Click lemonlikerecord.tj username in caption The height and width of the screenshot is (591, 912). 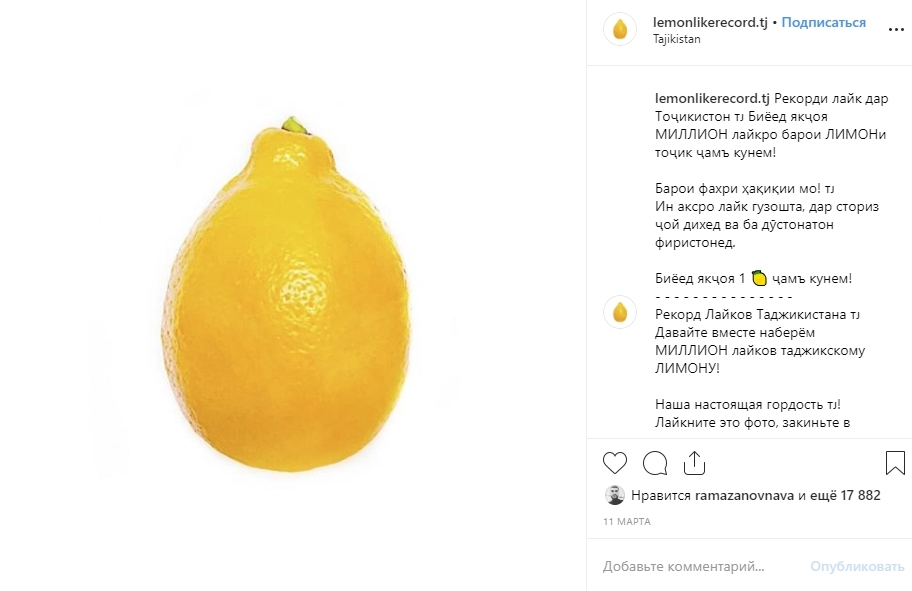[712, 98]
